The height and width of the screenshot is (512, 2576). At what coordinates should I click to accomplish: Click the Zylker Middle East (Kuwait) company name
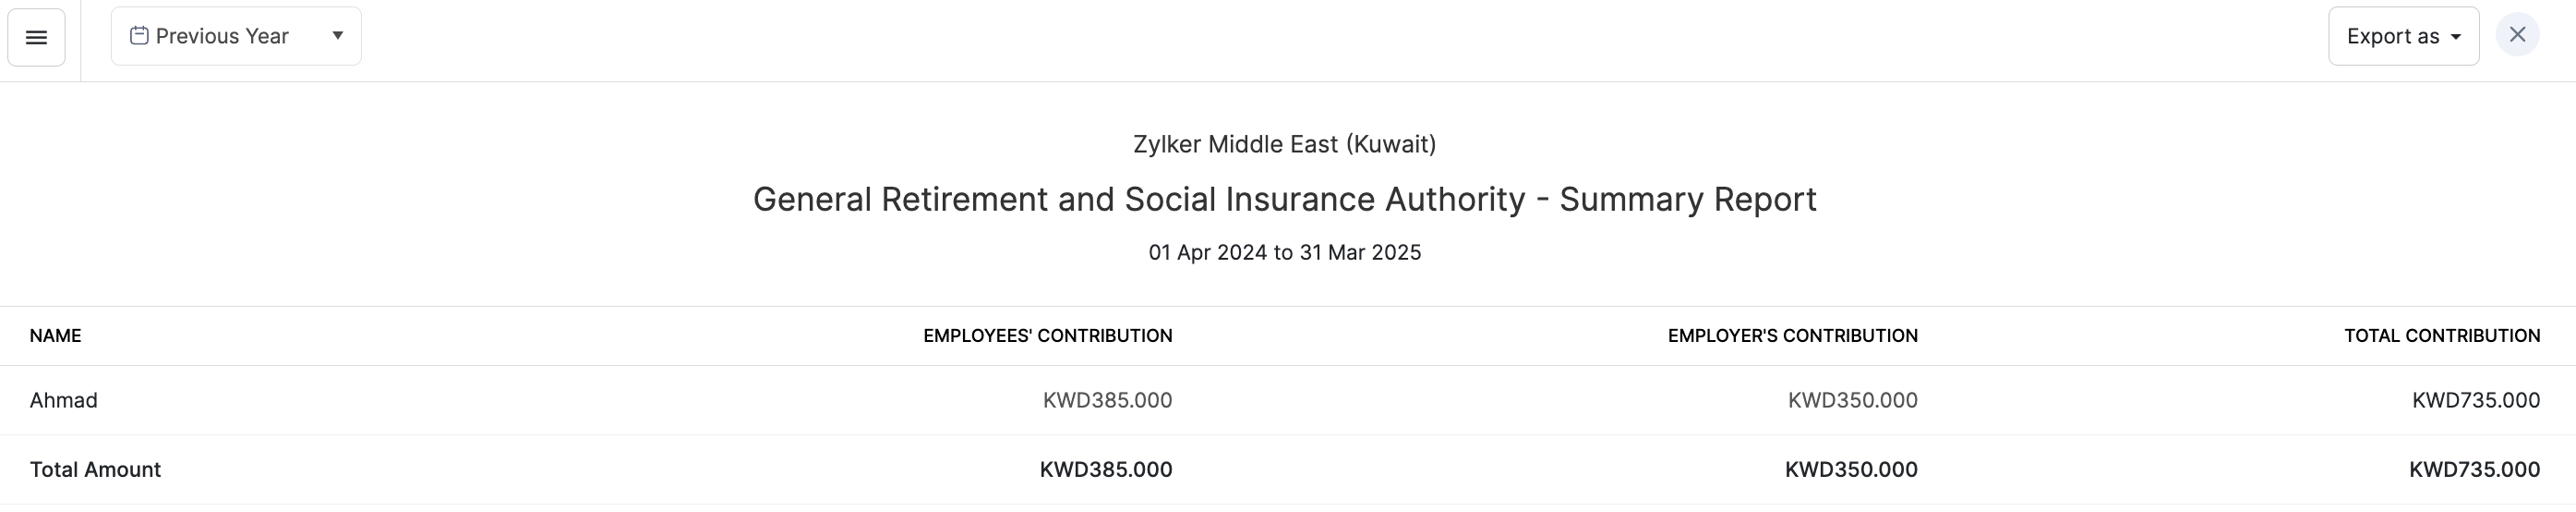[x=1284, y=144]
